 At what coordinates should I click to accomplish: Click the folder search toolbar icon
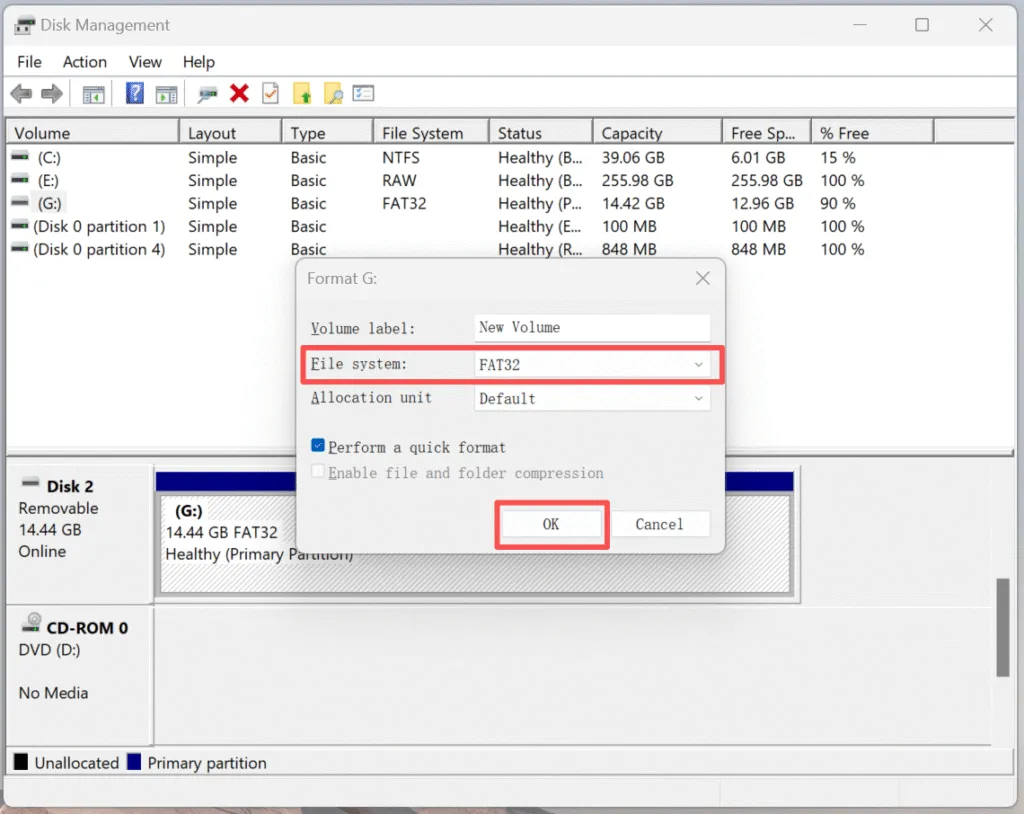[x=333, y=93]
